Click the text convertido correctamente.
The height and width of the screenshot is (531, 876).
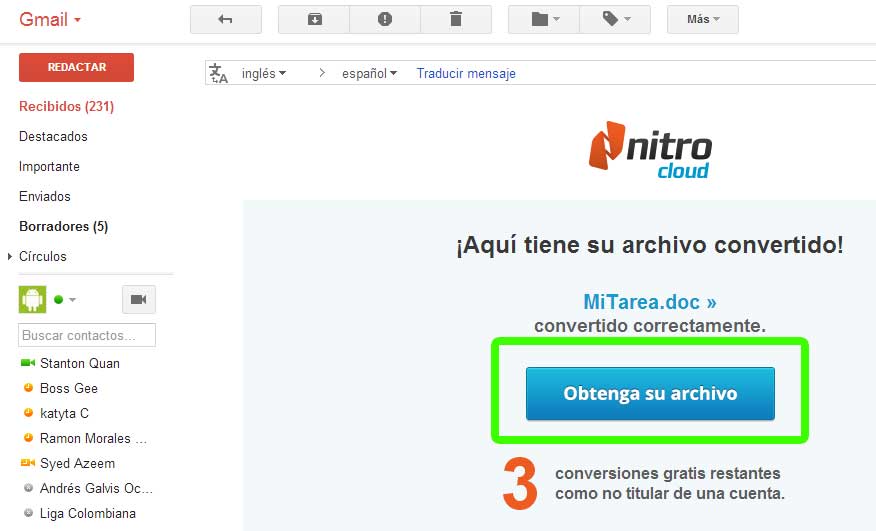[x=650, y=325]
